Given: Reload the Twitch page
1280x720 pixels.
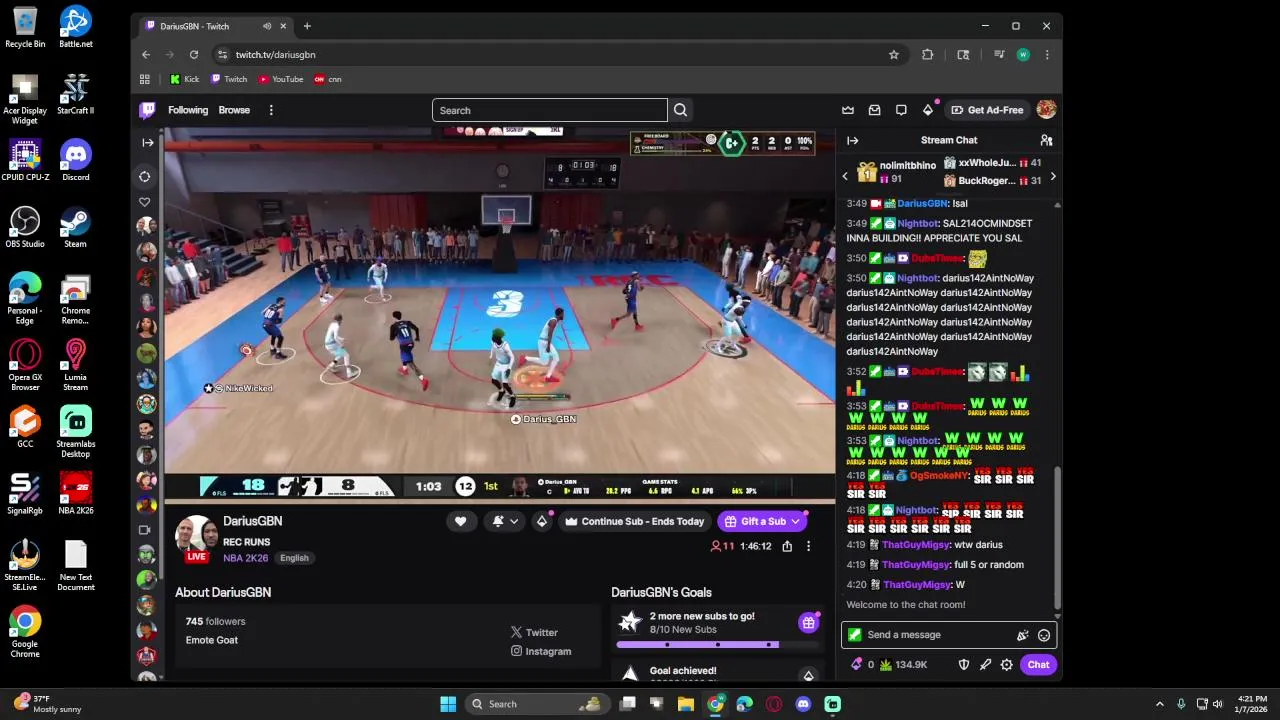Looking at the screenshot, I should pos(194,55).
